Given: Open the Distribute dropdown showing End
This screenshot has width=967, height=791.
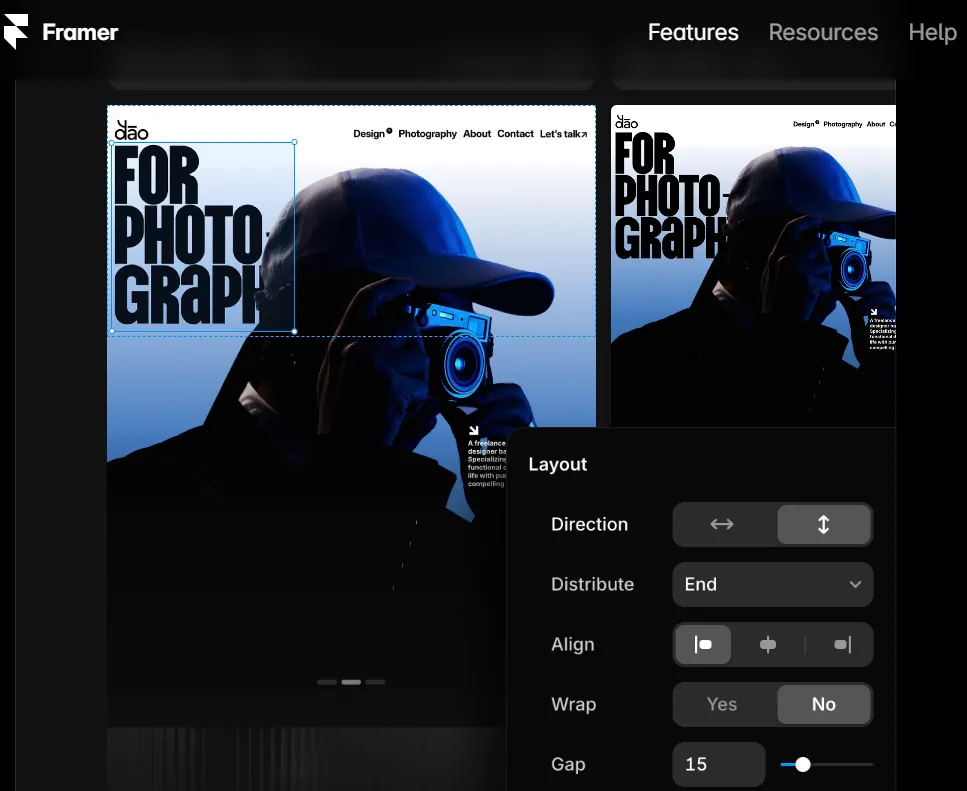Looking at the screenshot, I should 772,584.
